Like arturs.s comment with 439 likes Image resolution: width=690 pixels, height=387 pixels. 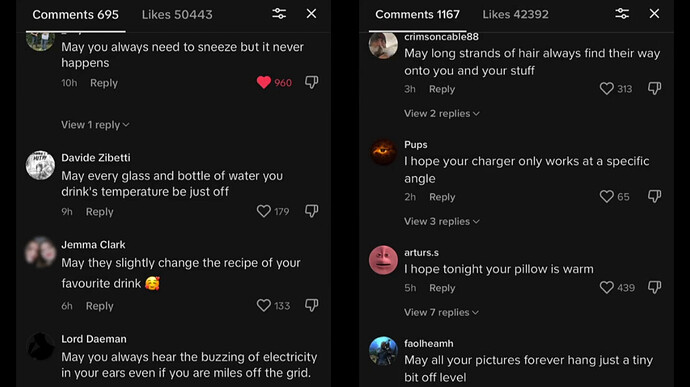point(606,287)
